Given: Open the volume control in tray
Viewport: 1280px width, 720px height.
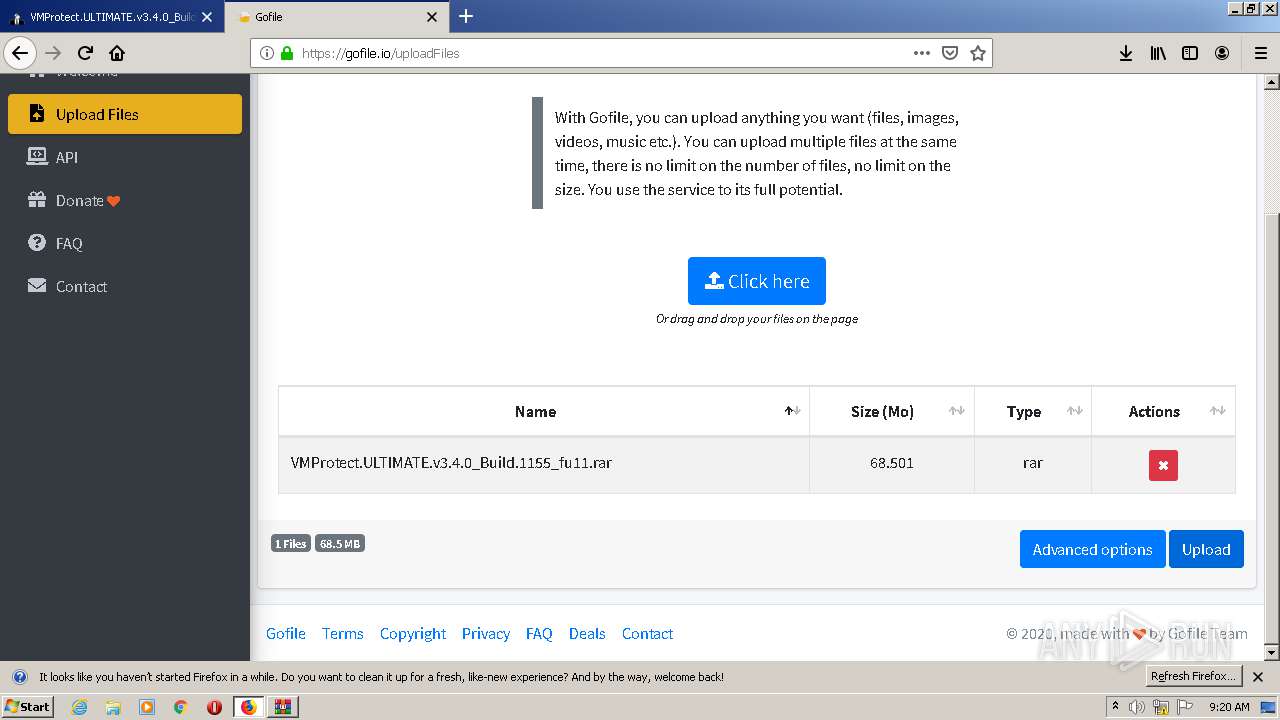Looking at the screenshot, I should coord(1137,707).
